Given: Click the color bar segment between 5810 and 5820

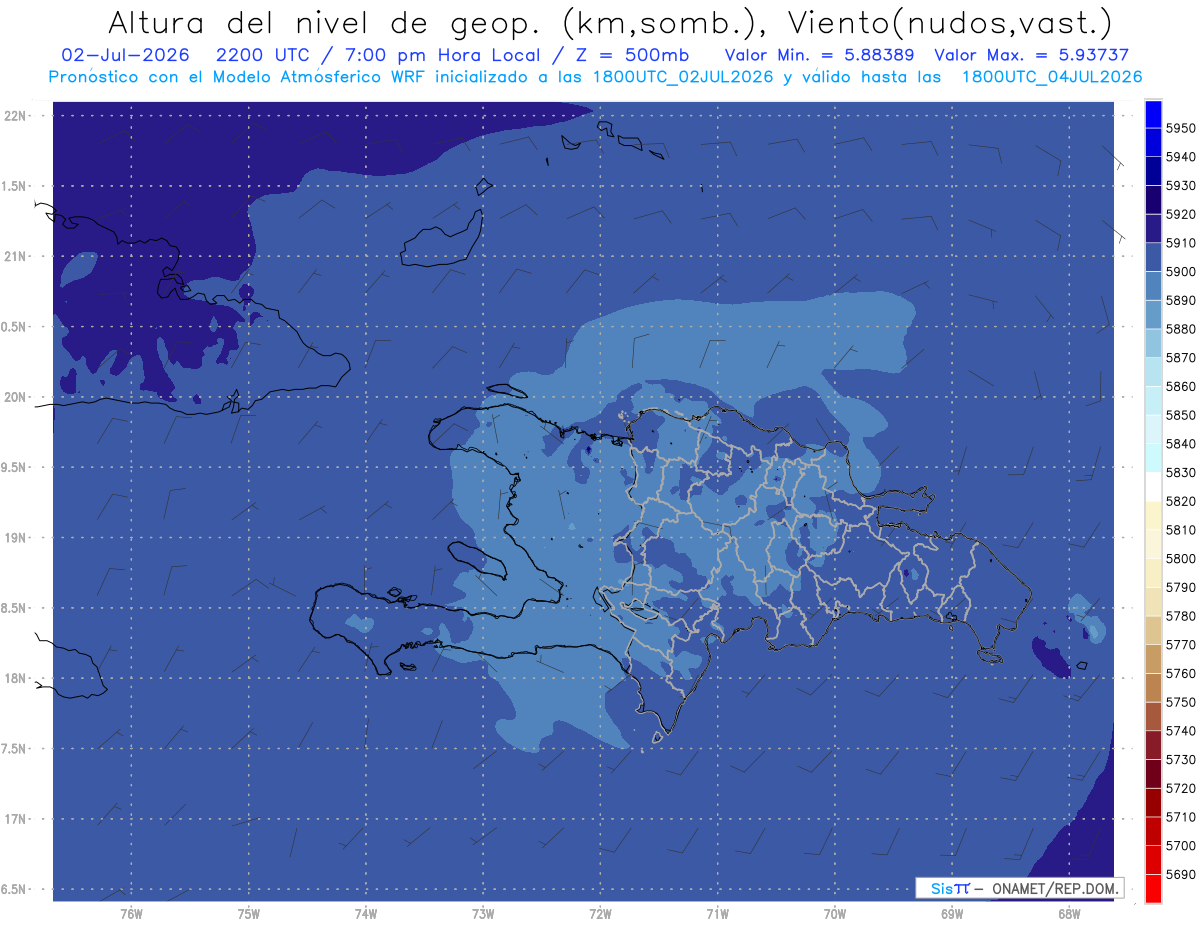Looking at the screenshot, I should click(x=1153, y=515).
